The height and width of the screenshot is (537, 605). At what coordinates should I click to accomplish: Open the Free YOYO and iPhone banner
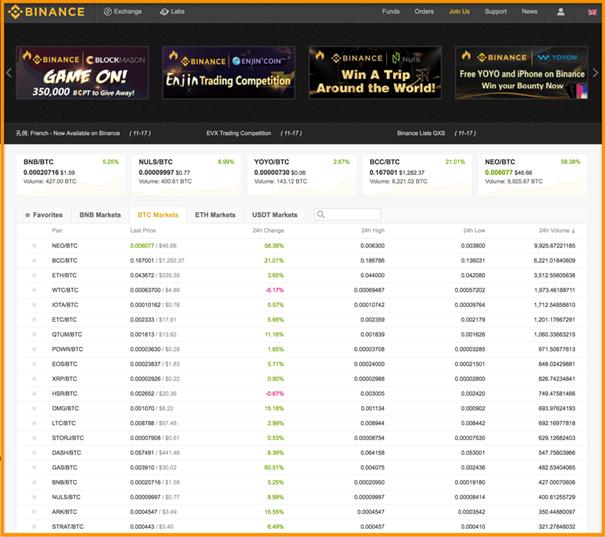[521, 73]
